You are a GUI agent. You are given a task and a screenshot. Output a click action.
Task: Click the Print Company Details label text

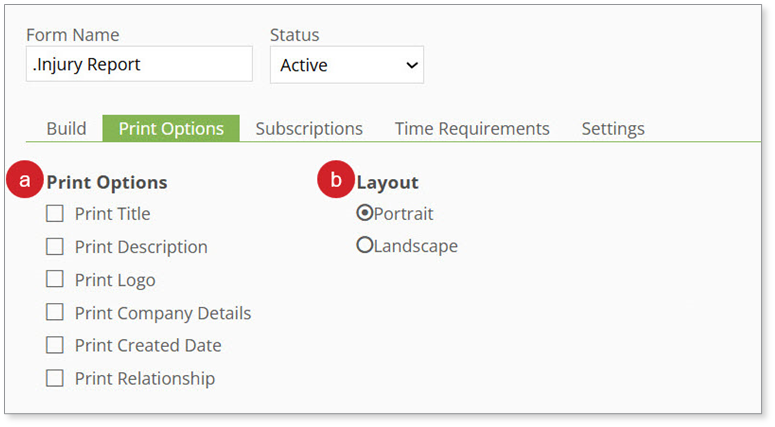coord(163,313)
